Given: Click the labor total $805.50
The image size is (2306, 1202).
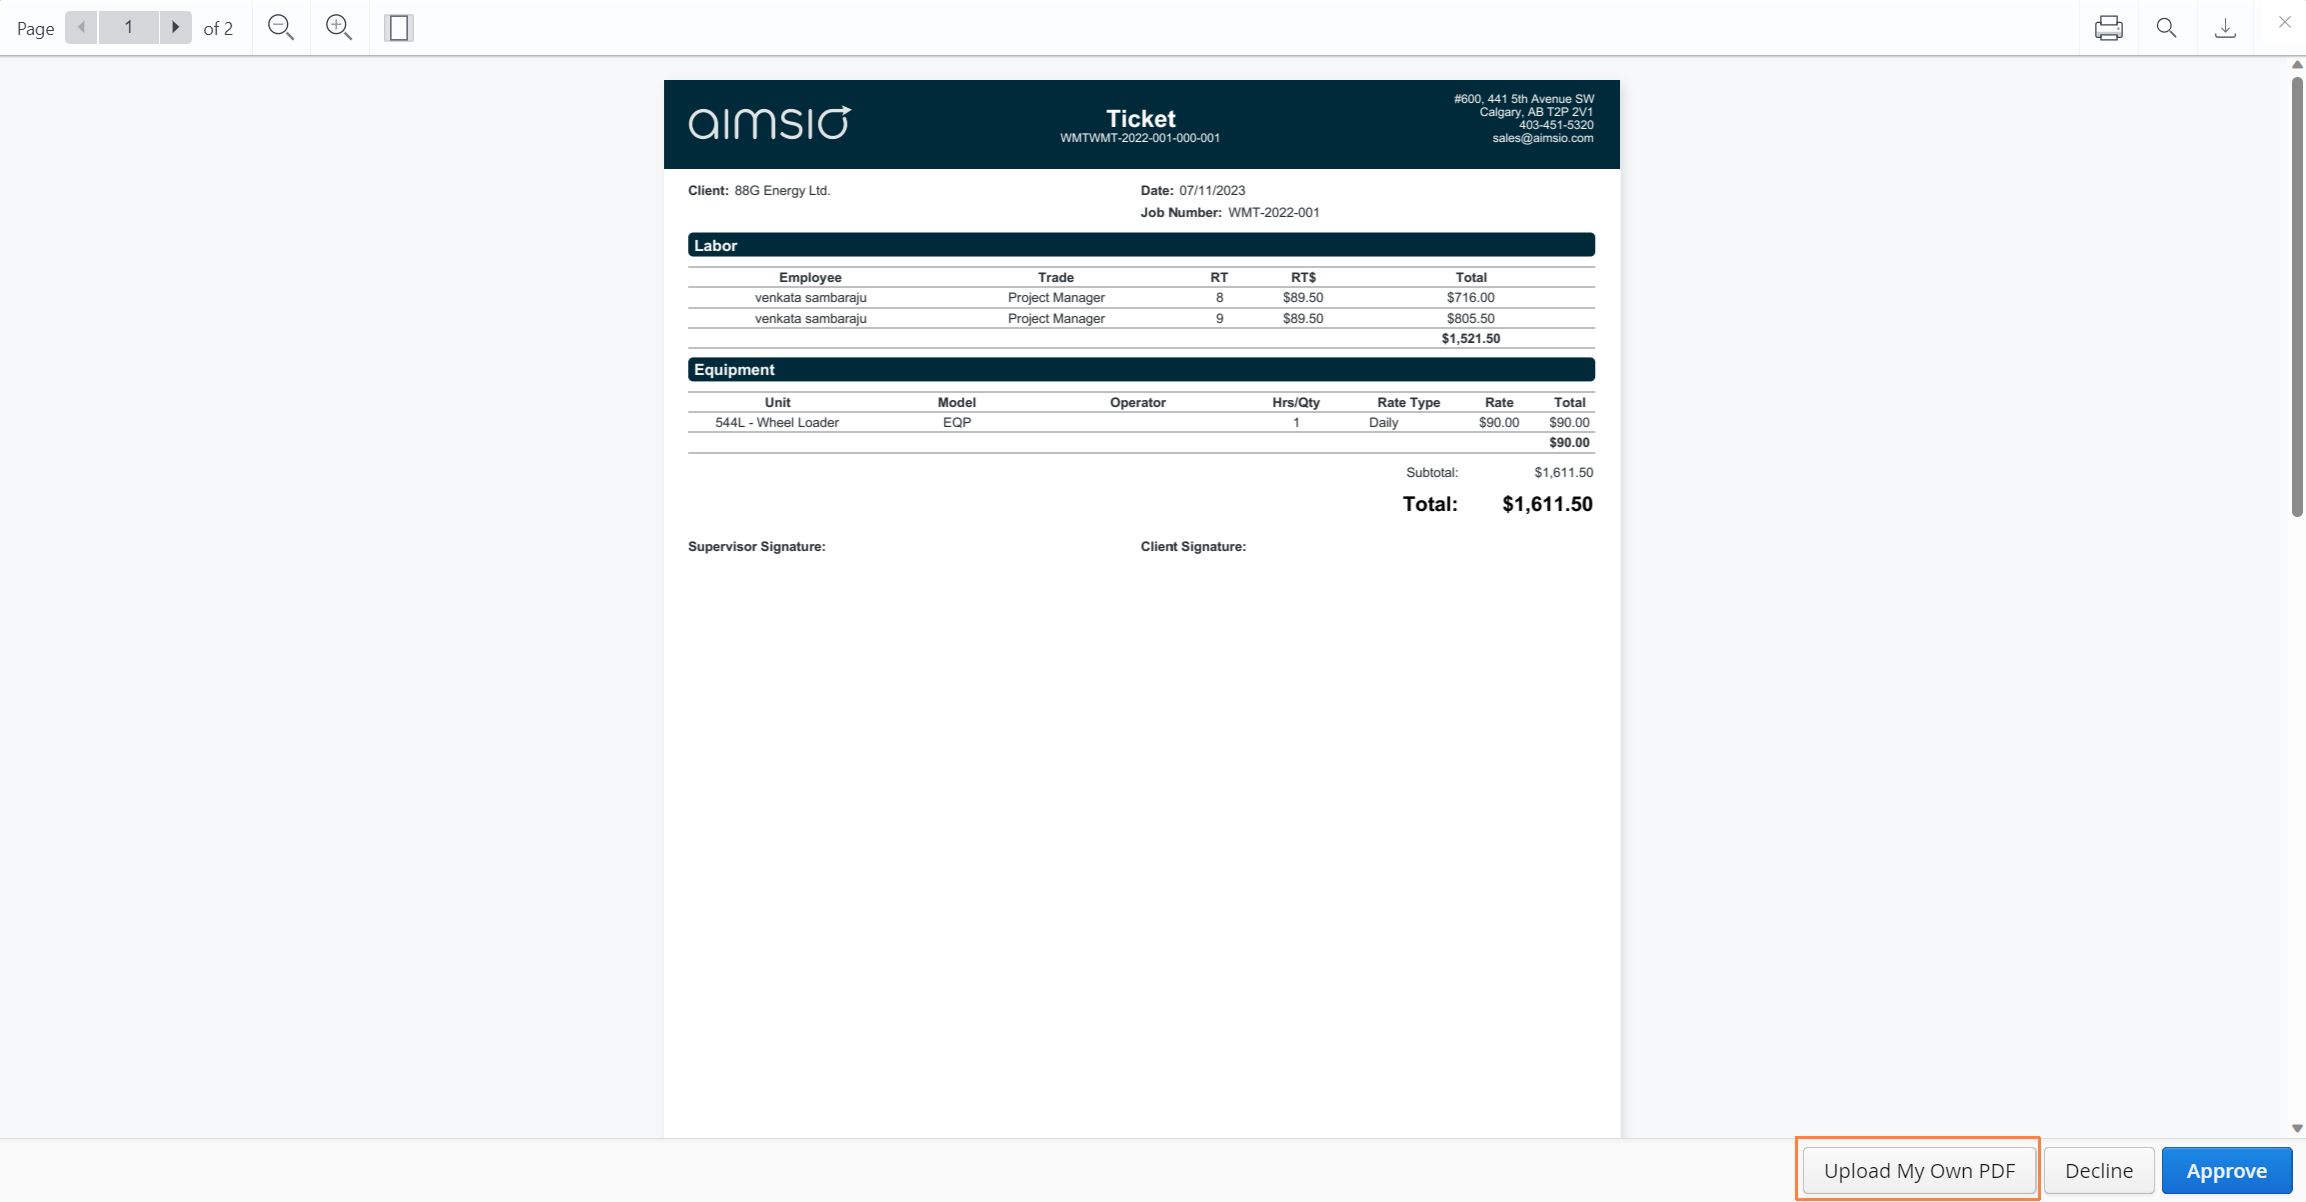Looking at the screenshot, I should click(x=1470, y=318).
